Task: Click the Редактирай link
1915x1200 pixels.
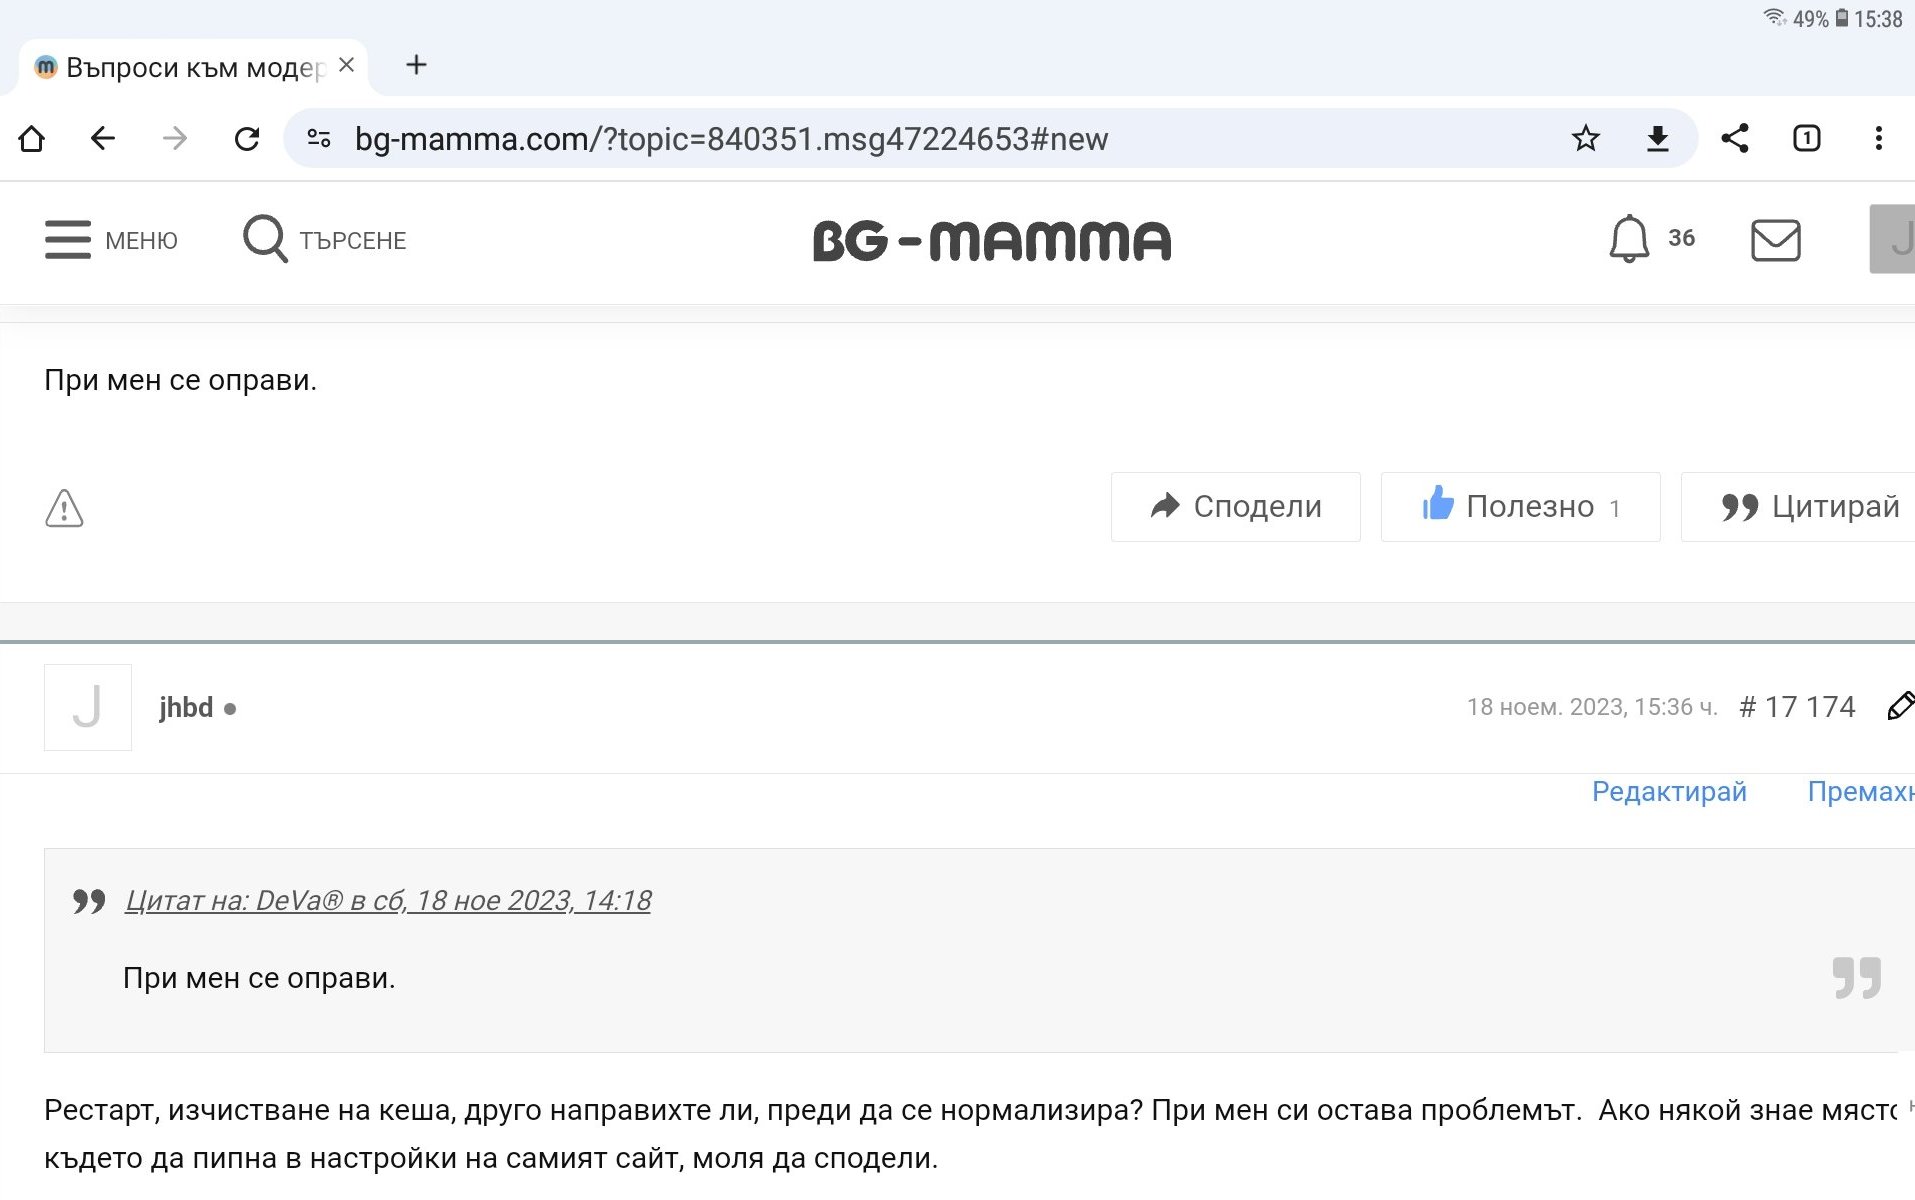Action: [1669, 792]
